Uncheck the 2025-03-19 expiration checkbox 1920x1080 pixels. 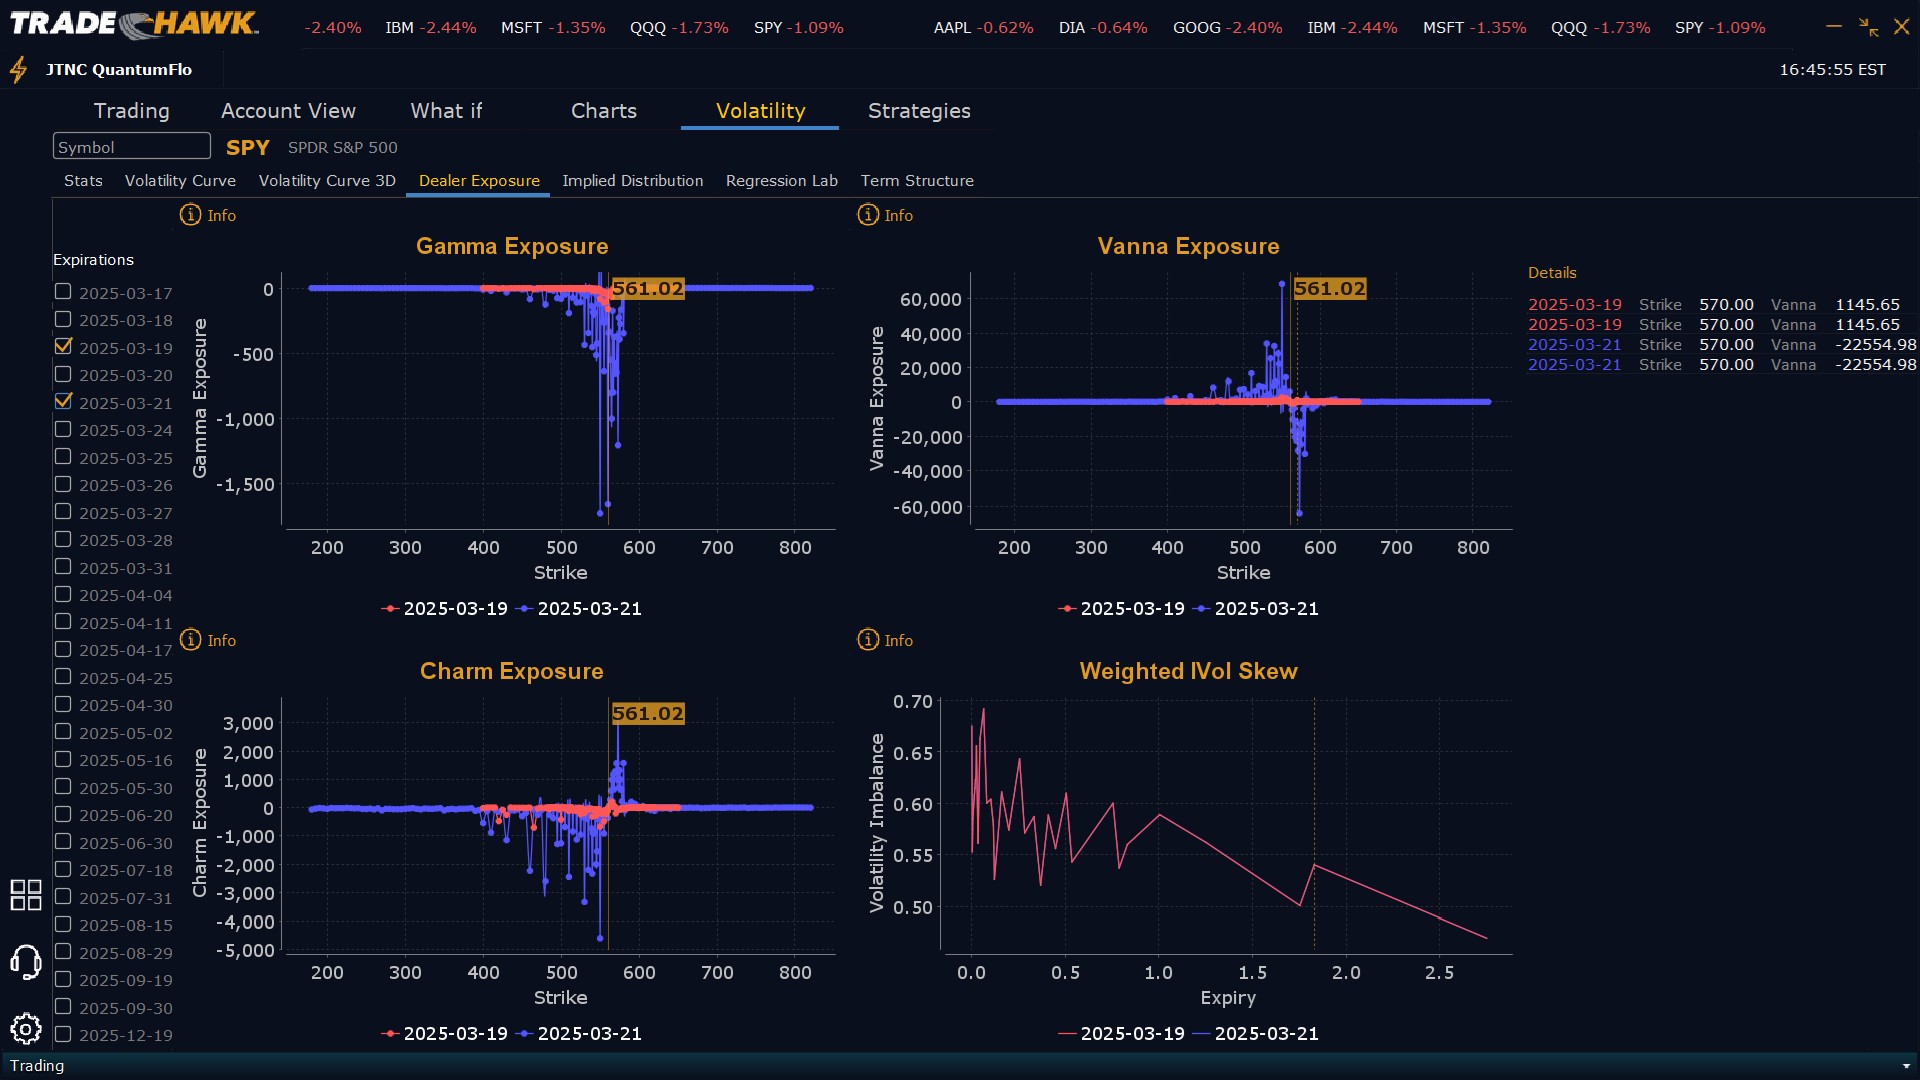coord(63,347)
